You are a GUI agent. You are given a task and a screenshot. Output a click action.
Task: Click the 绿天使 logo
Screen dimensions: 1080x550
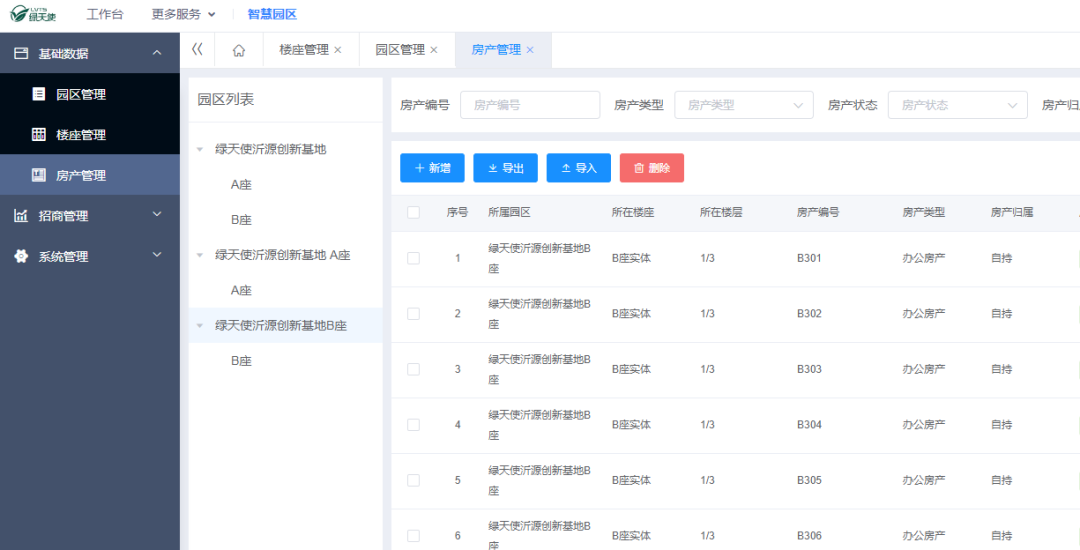click(33, 14)
